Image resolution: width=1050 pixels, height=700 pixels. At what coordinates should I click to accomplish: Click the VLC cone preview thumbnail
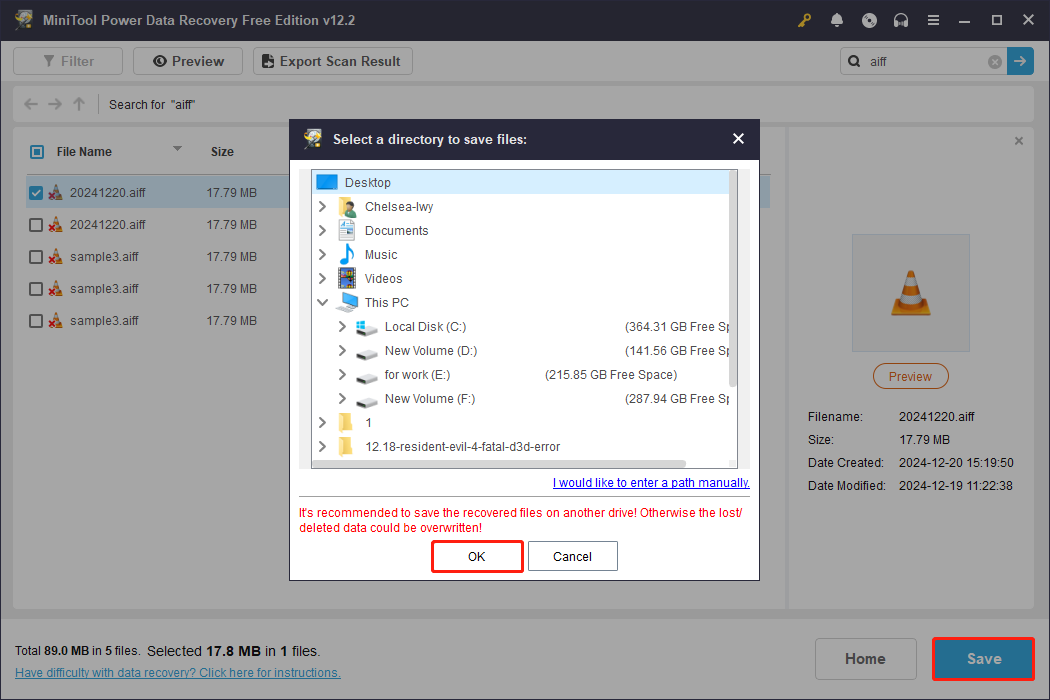point(911,293)
